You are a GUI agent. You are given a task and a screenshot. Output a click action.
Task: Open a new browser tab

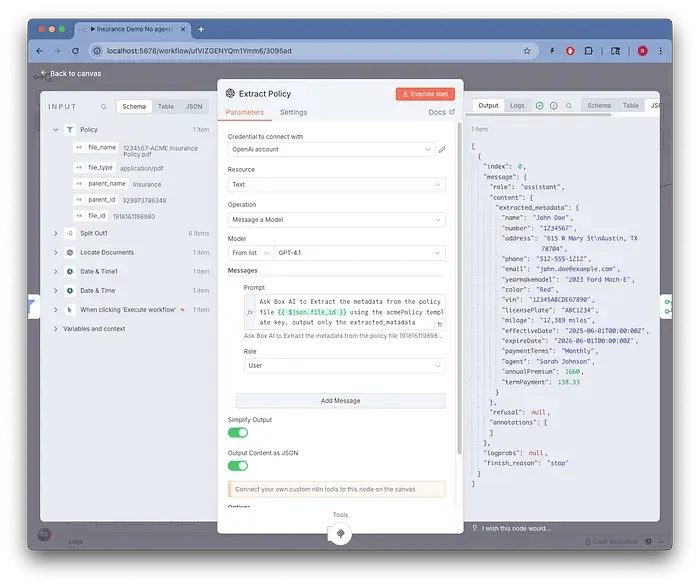[201, 29]
